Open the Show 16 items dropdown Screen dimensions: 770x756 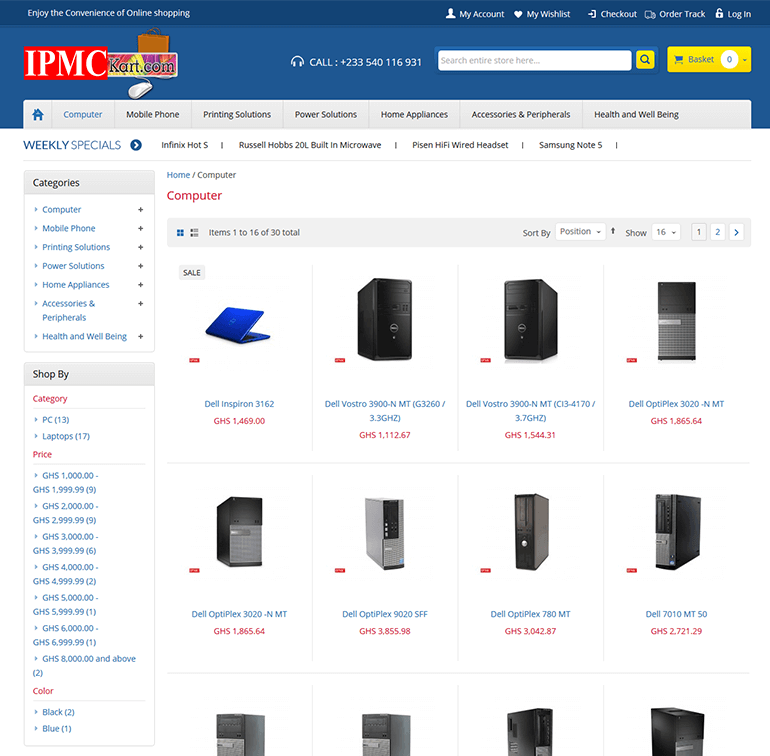point(666,232)
